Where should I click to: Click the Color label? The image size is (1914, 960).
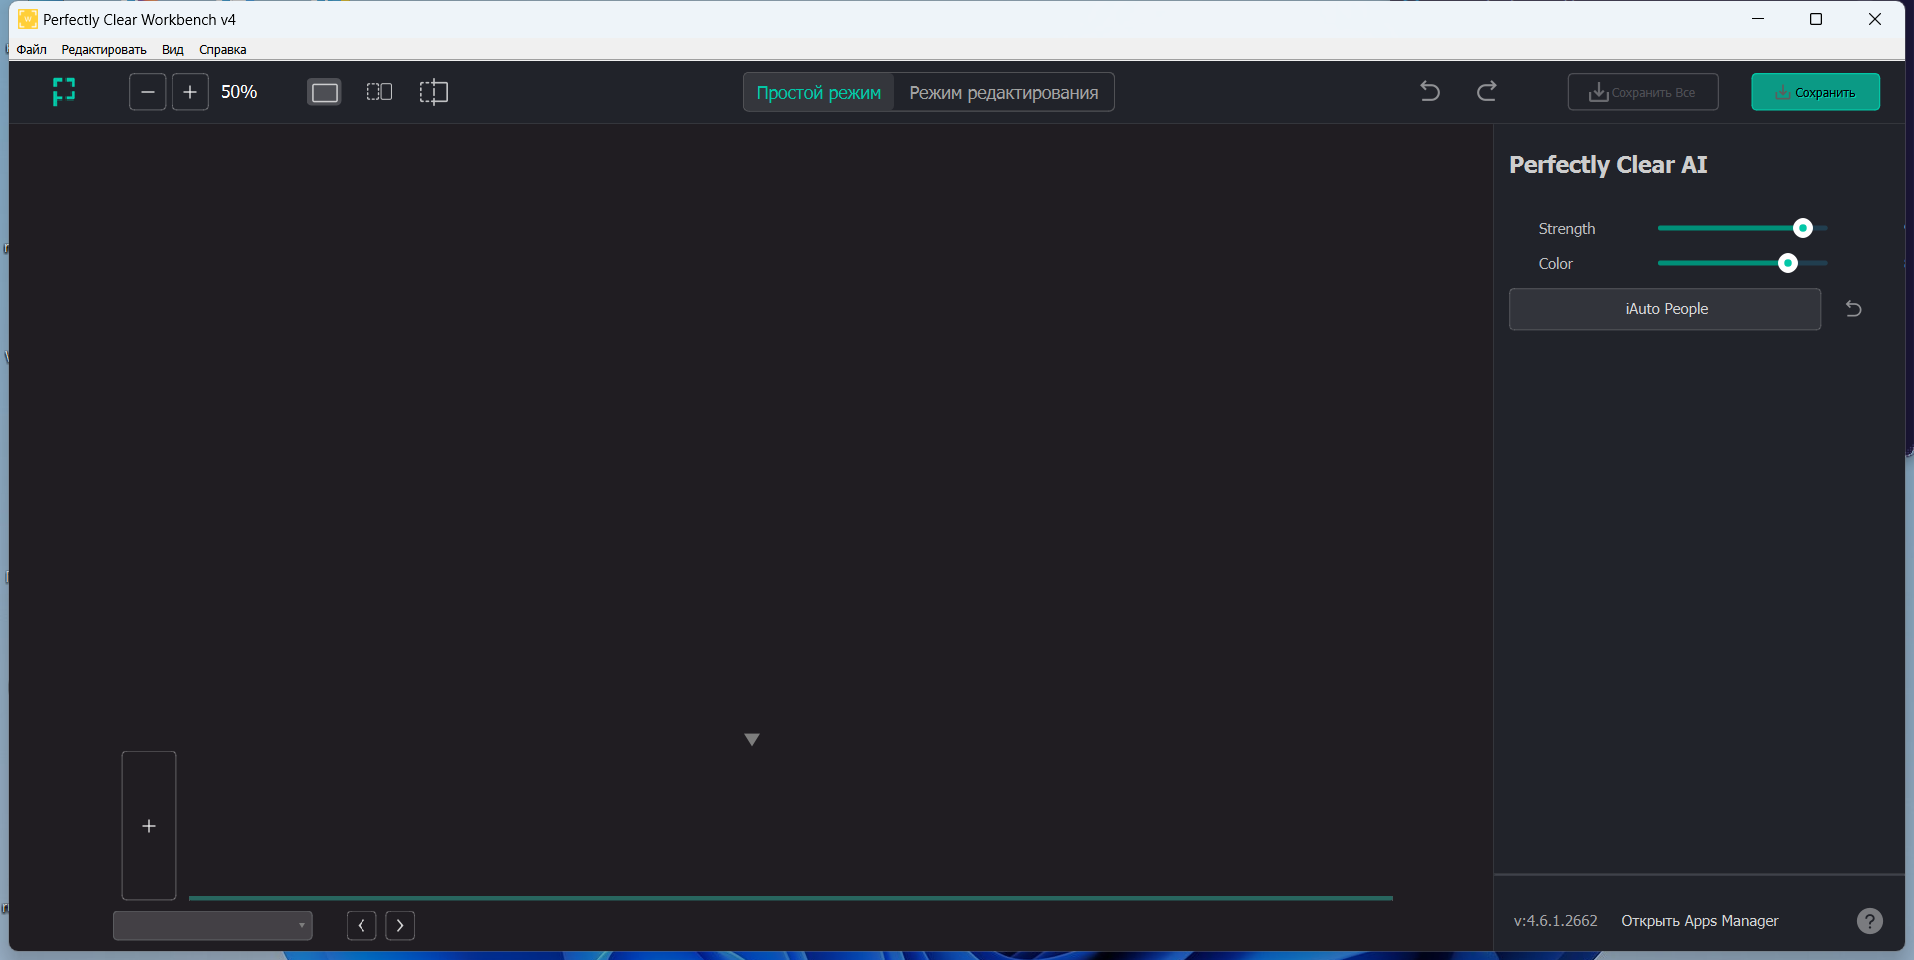(x=1556, y=264)
